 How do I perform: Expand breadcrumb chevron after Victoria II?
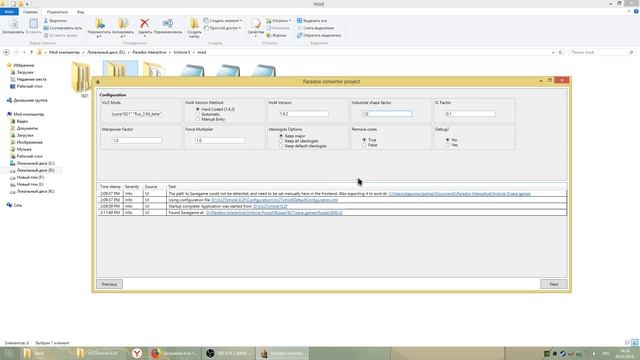[x=193, y=52]
